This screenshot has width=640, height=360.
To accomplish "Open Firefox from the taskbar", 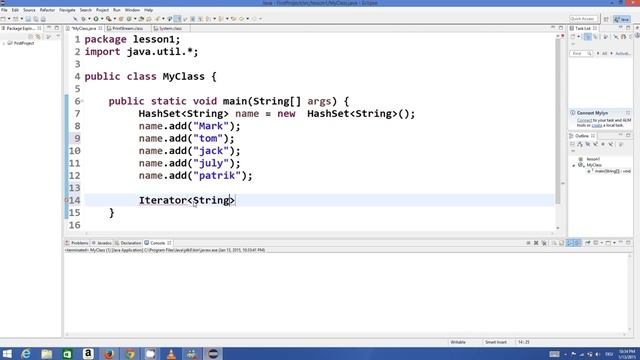I will (109, 354).
